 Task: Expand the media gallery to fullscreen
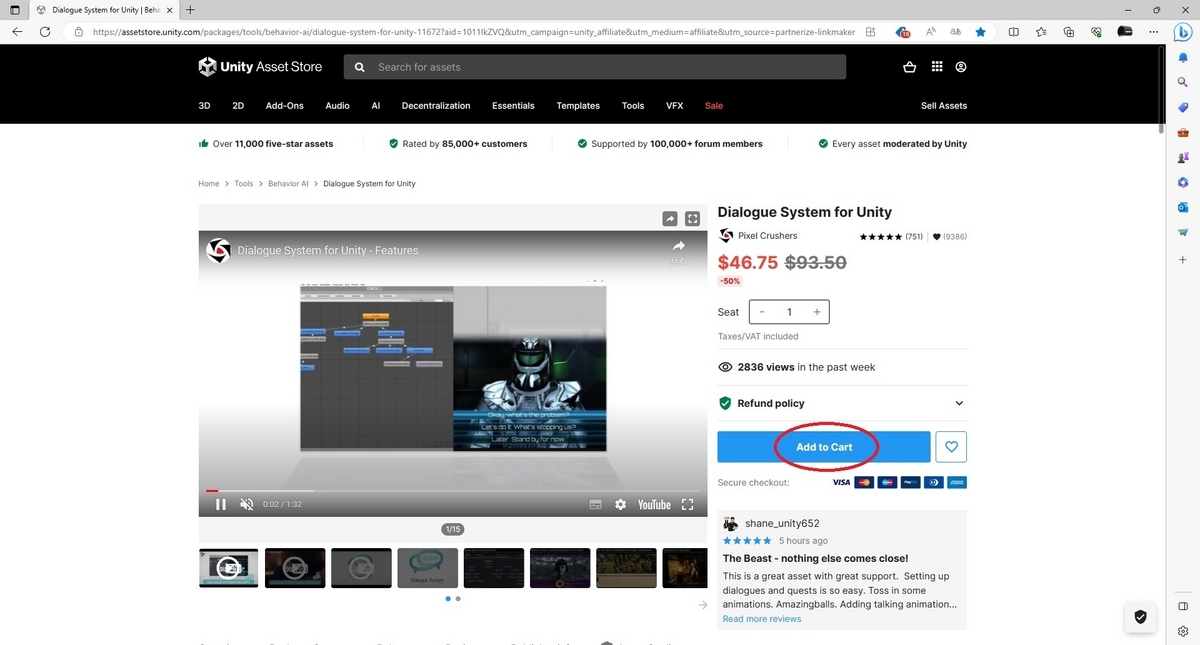tap(692, 218)
